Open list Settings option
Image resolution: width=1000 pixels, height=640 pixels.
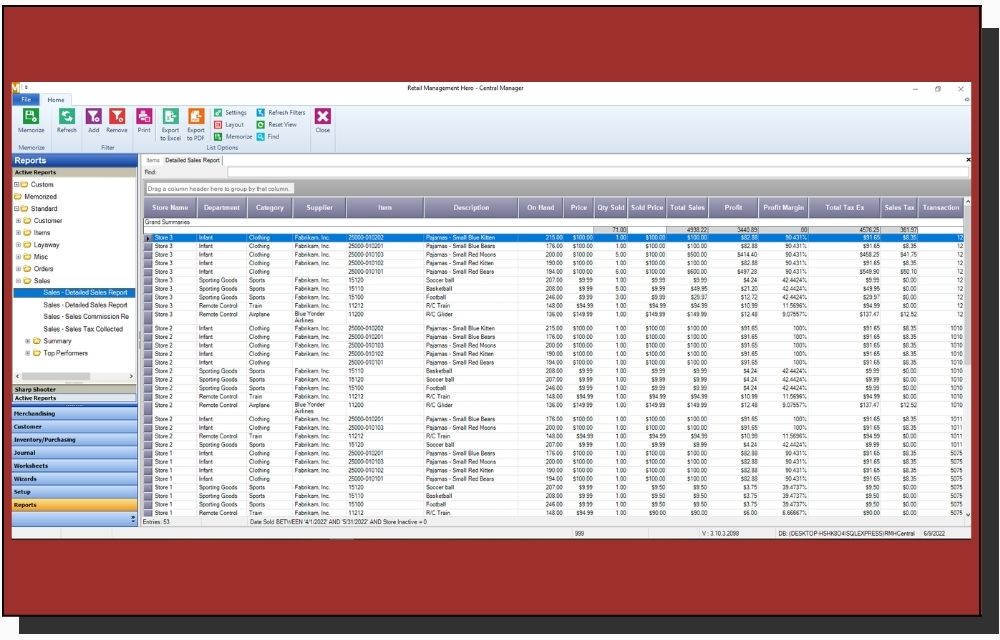pyautogui.click(x=230, y=113)
